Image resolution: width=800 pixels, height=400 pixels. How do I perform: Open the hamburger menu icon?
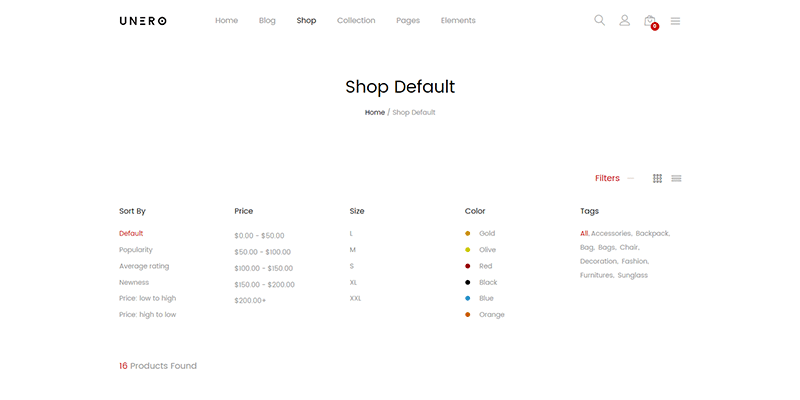675,20
